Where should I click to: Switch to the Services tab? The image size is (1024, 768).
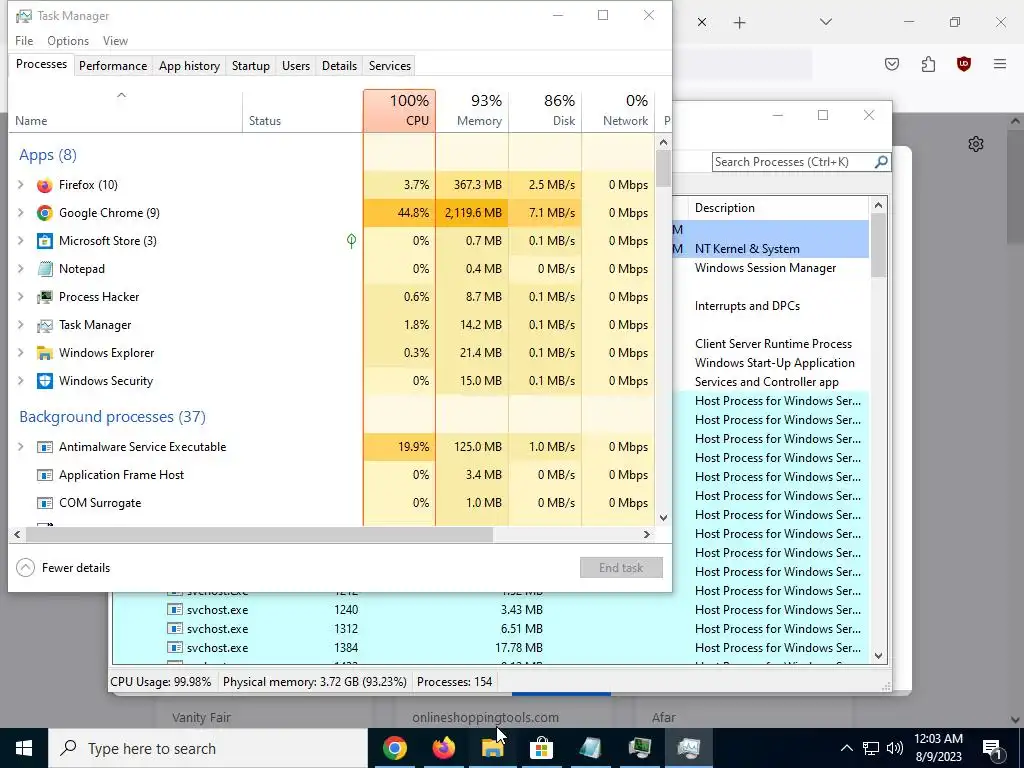(390, 66)
